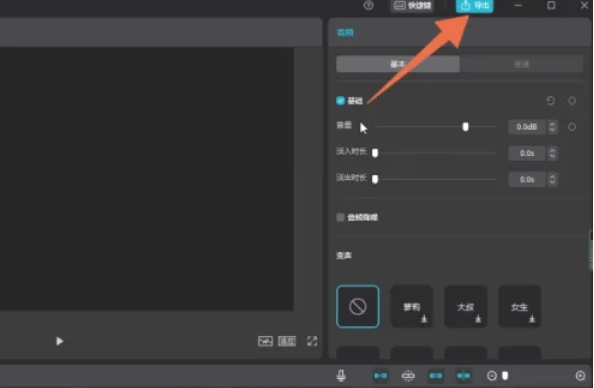Viewport: 594px width, 388px height.
Task: Decrease 淡入时长 with its stepper down arrow
Action: click(552, 156)
